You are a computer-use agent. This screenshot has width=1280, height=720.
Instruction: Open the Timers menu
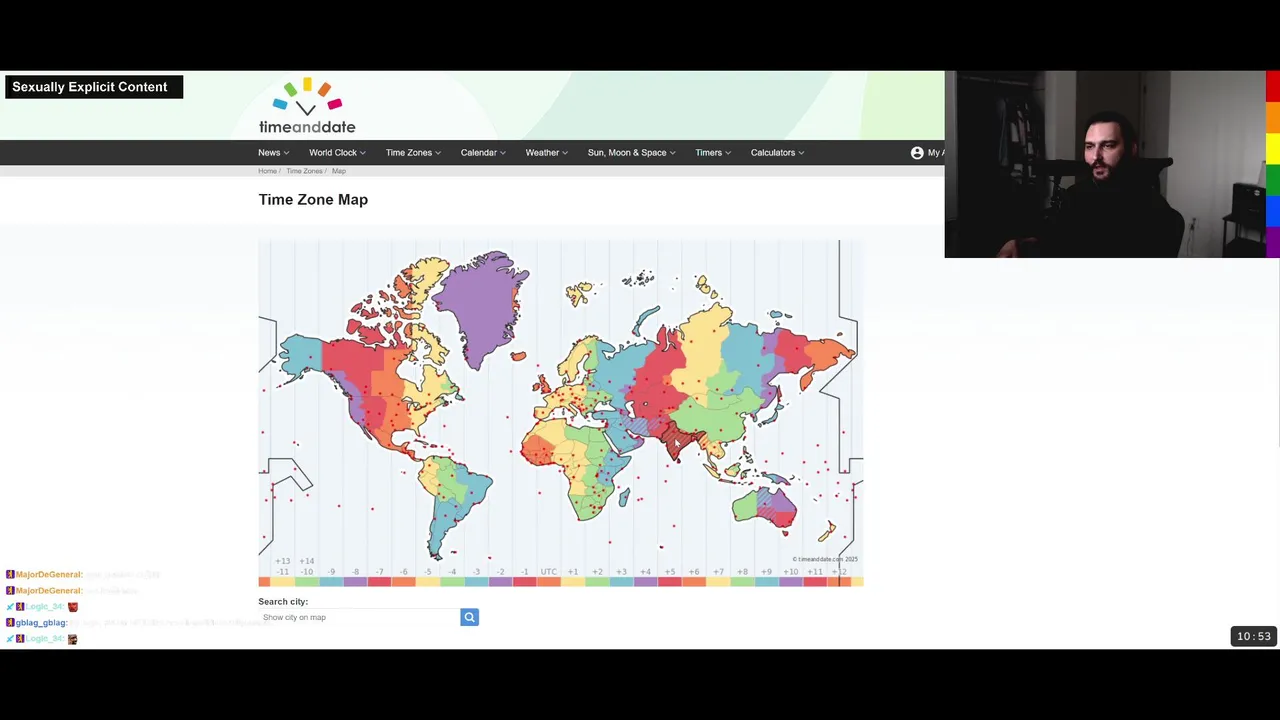(x=713, y=153)
